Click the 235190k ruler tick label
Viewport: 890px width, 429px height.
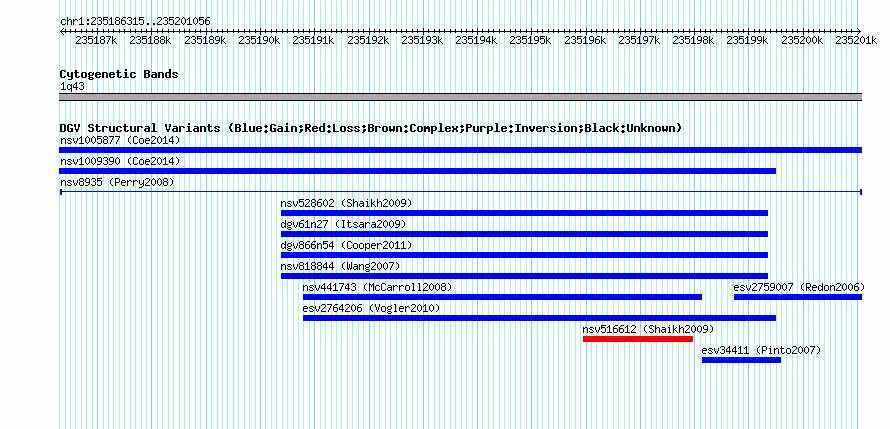pyautogui.click(x=259, y=40)
